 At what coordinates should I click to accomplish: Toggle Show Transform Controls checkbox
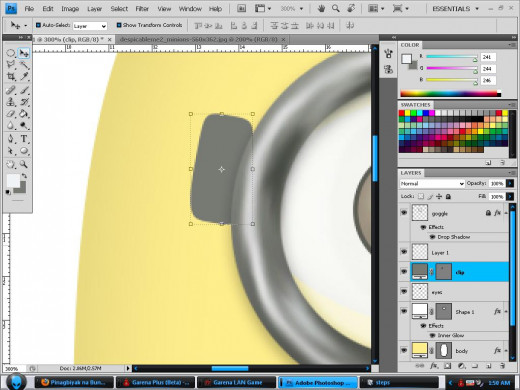pyautogui.click(x=119, y=25)
